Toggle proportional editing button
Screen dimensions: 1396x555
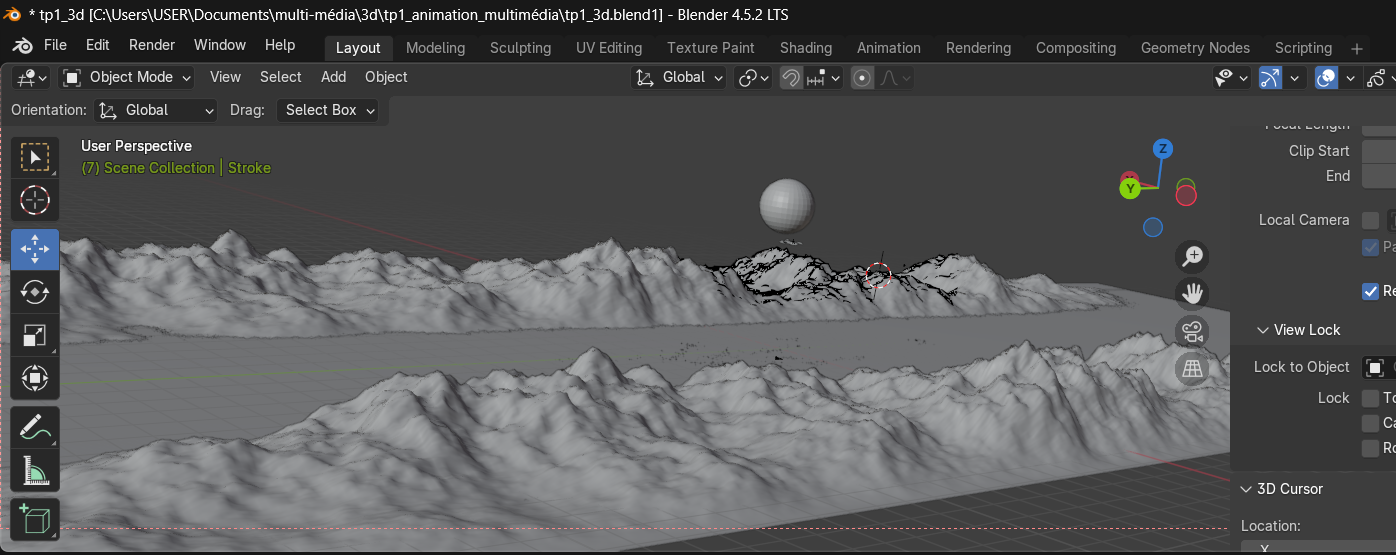[x=862, y=78]
